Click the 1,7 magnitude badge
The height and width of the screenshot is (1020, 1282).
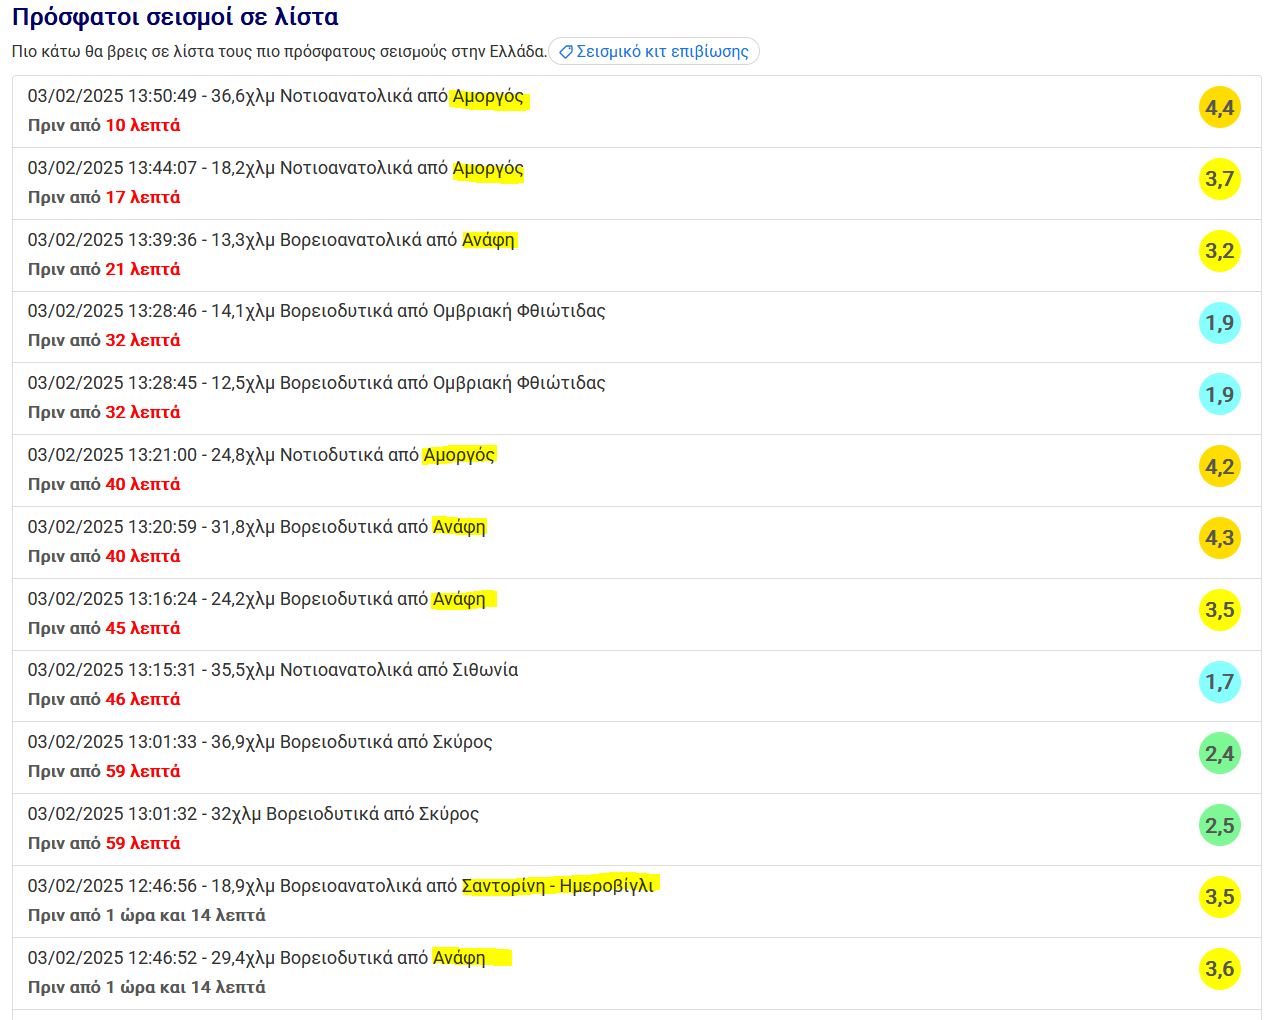click(x=1220, y=682)
